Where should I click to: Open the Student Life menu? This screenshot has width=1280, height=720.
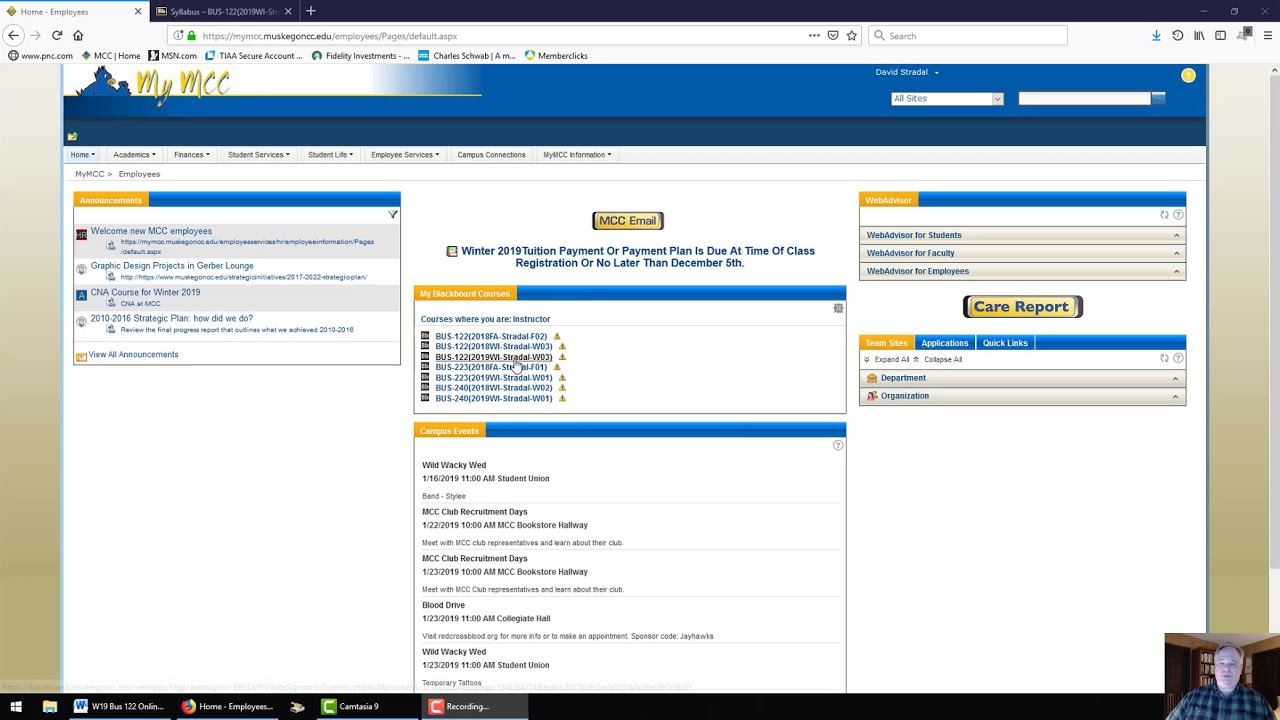tap(330, 155)
